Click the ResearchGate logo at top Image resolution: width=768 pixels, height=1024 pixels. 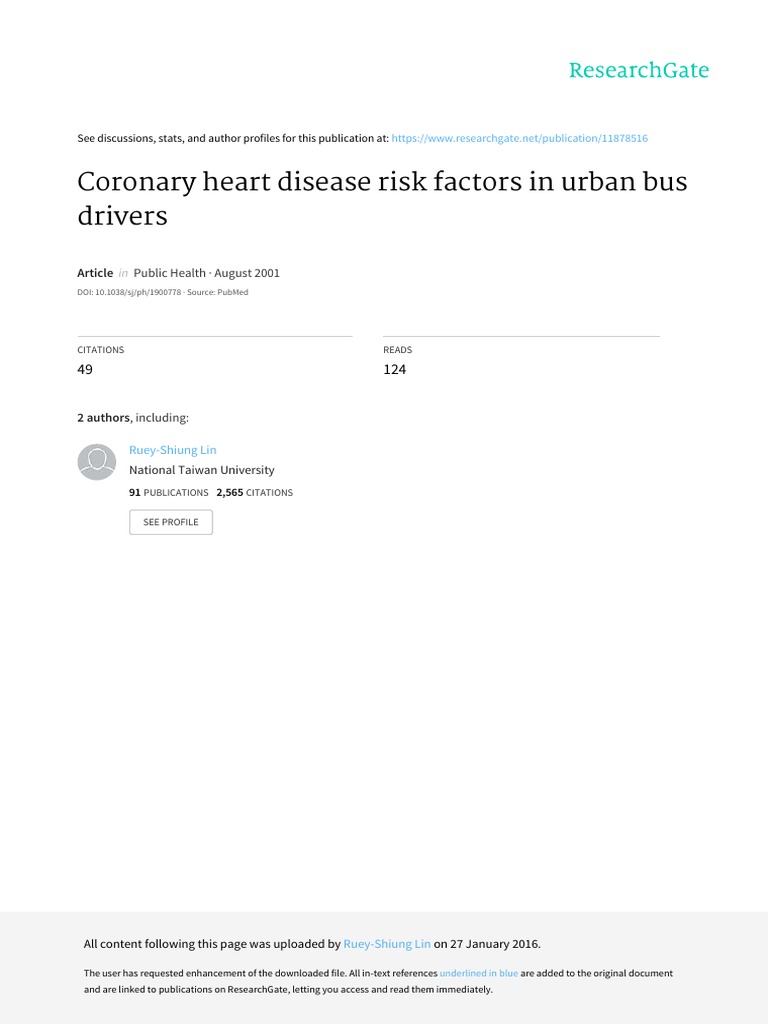pos(639,70)
